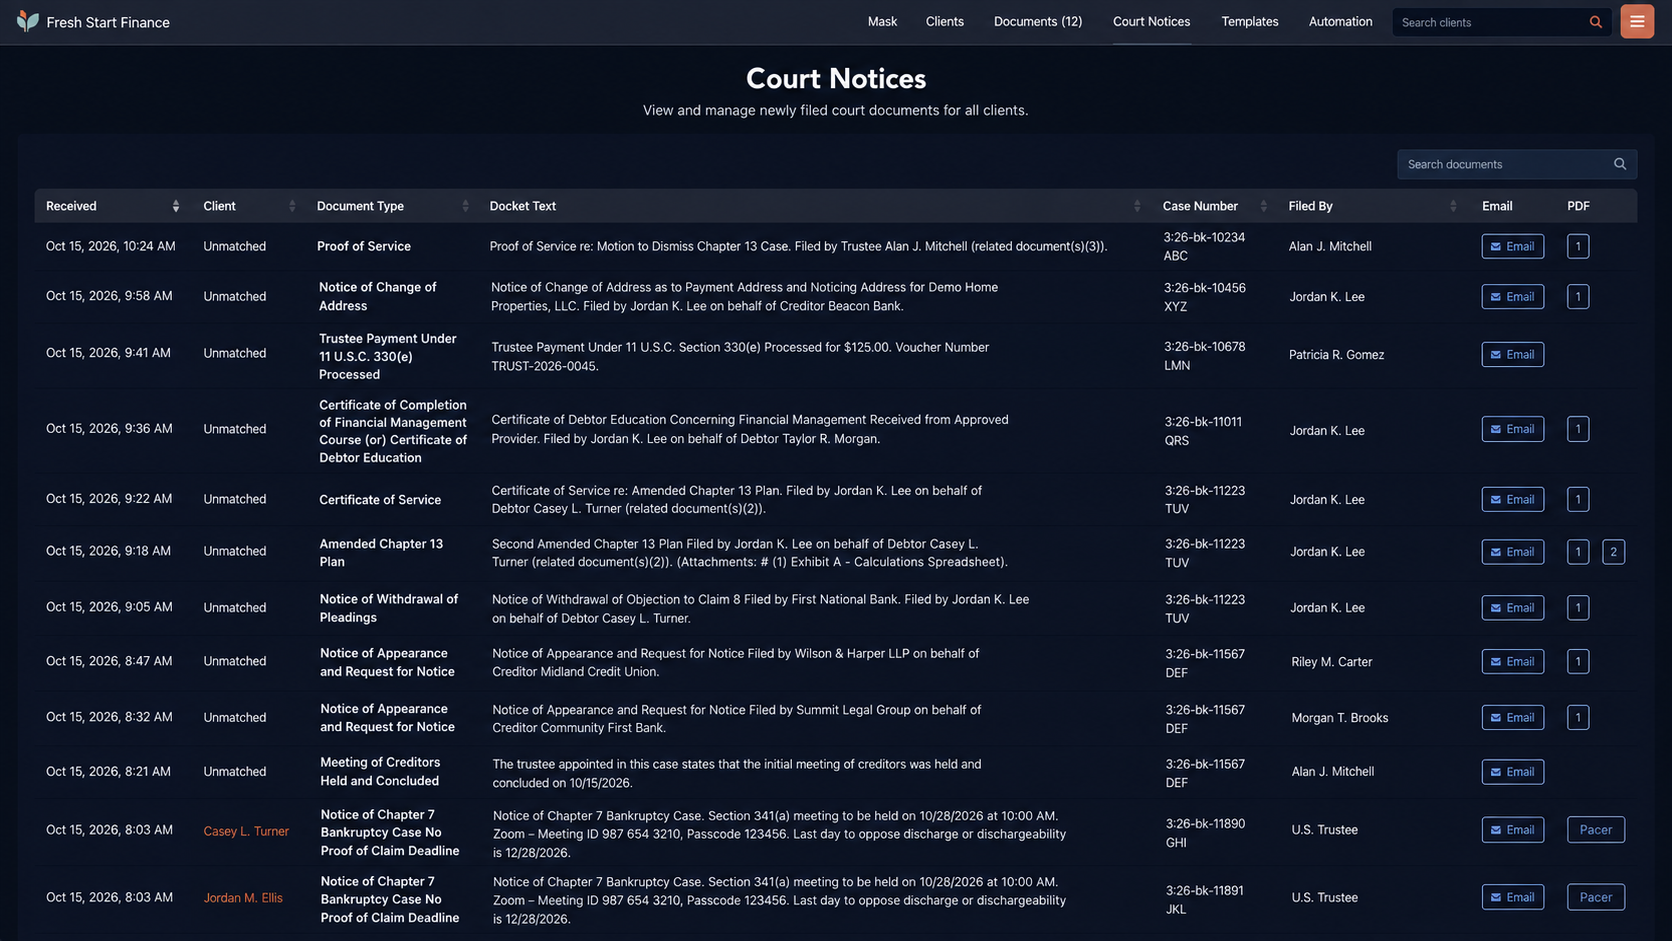The image size is (1672, 941).
Task: Open Pacer for Casey L. Turner row
Action: tap(1596, 830)
